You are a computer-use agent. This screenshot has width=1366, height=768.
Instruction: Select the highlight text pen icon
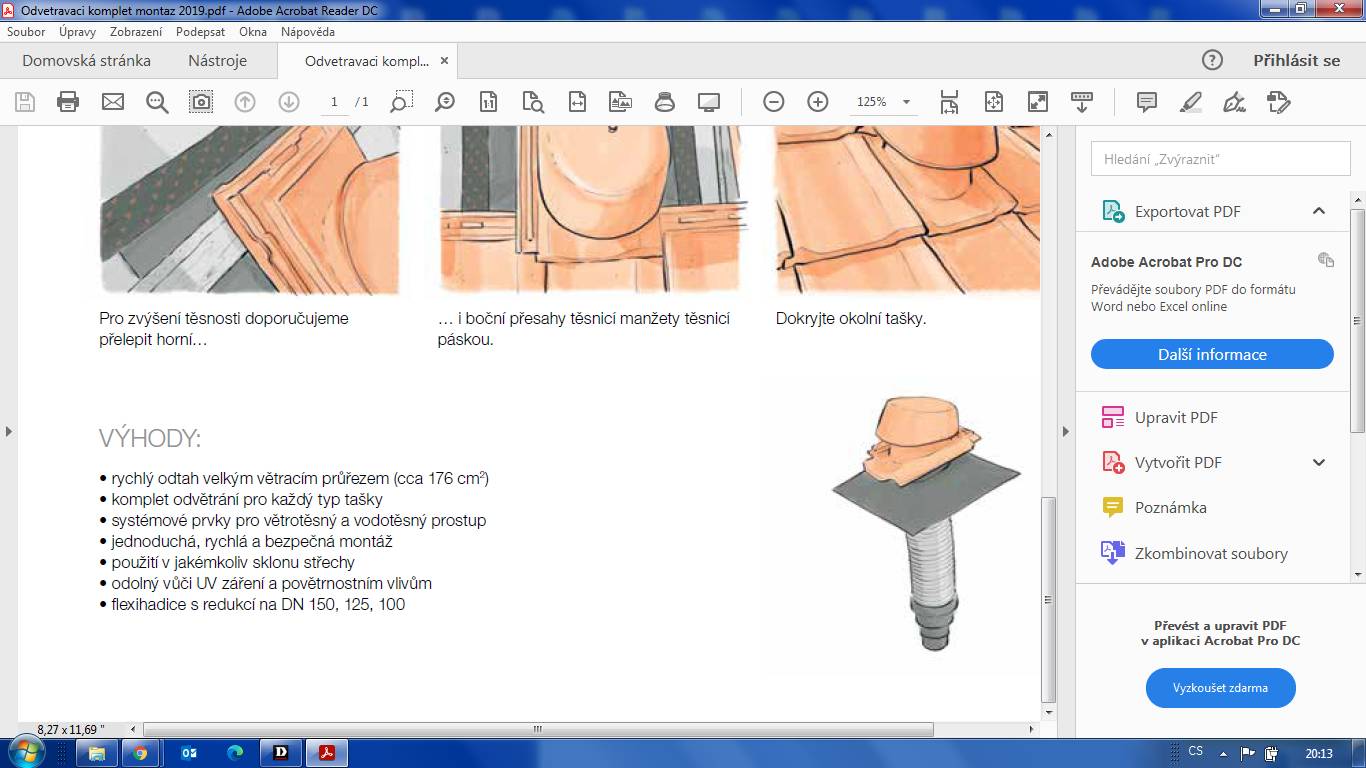(x=1191, y=102)
